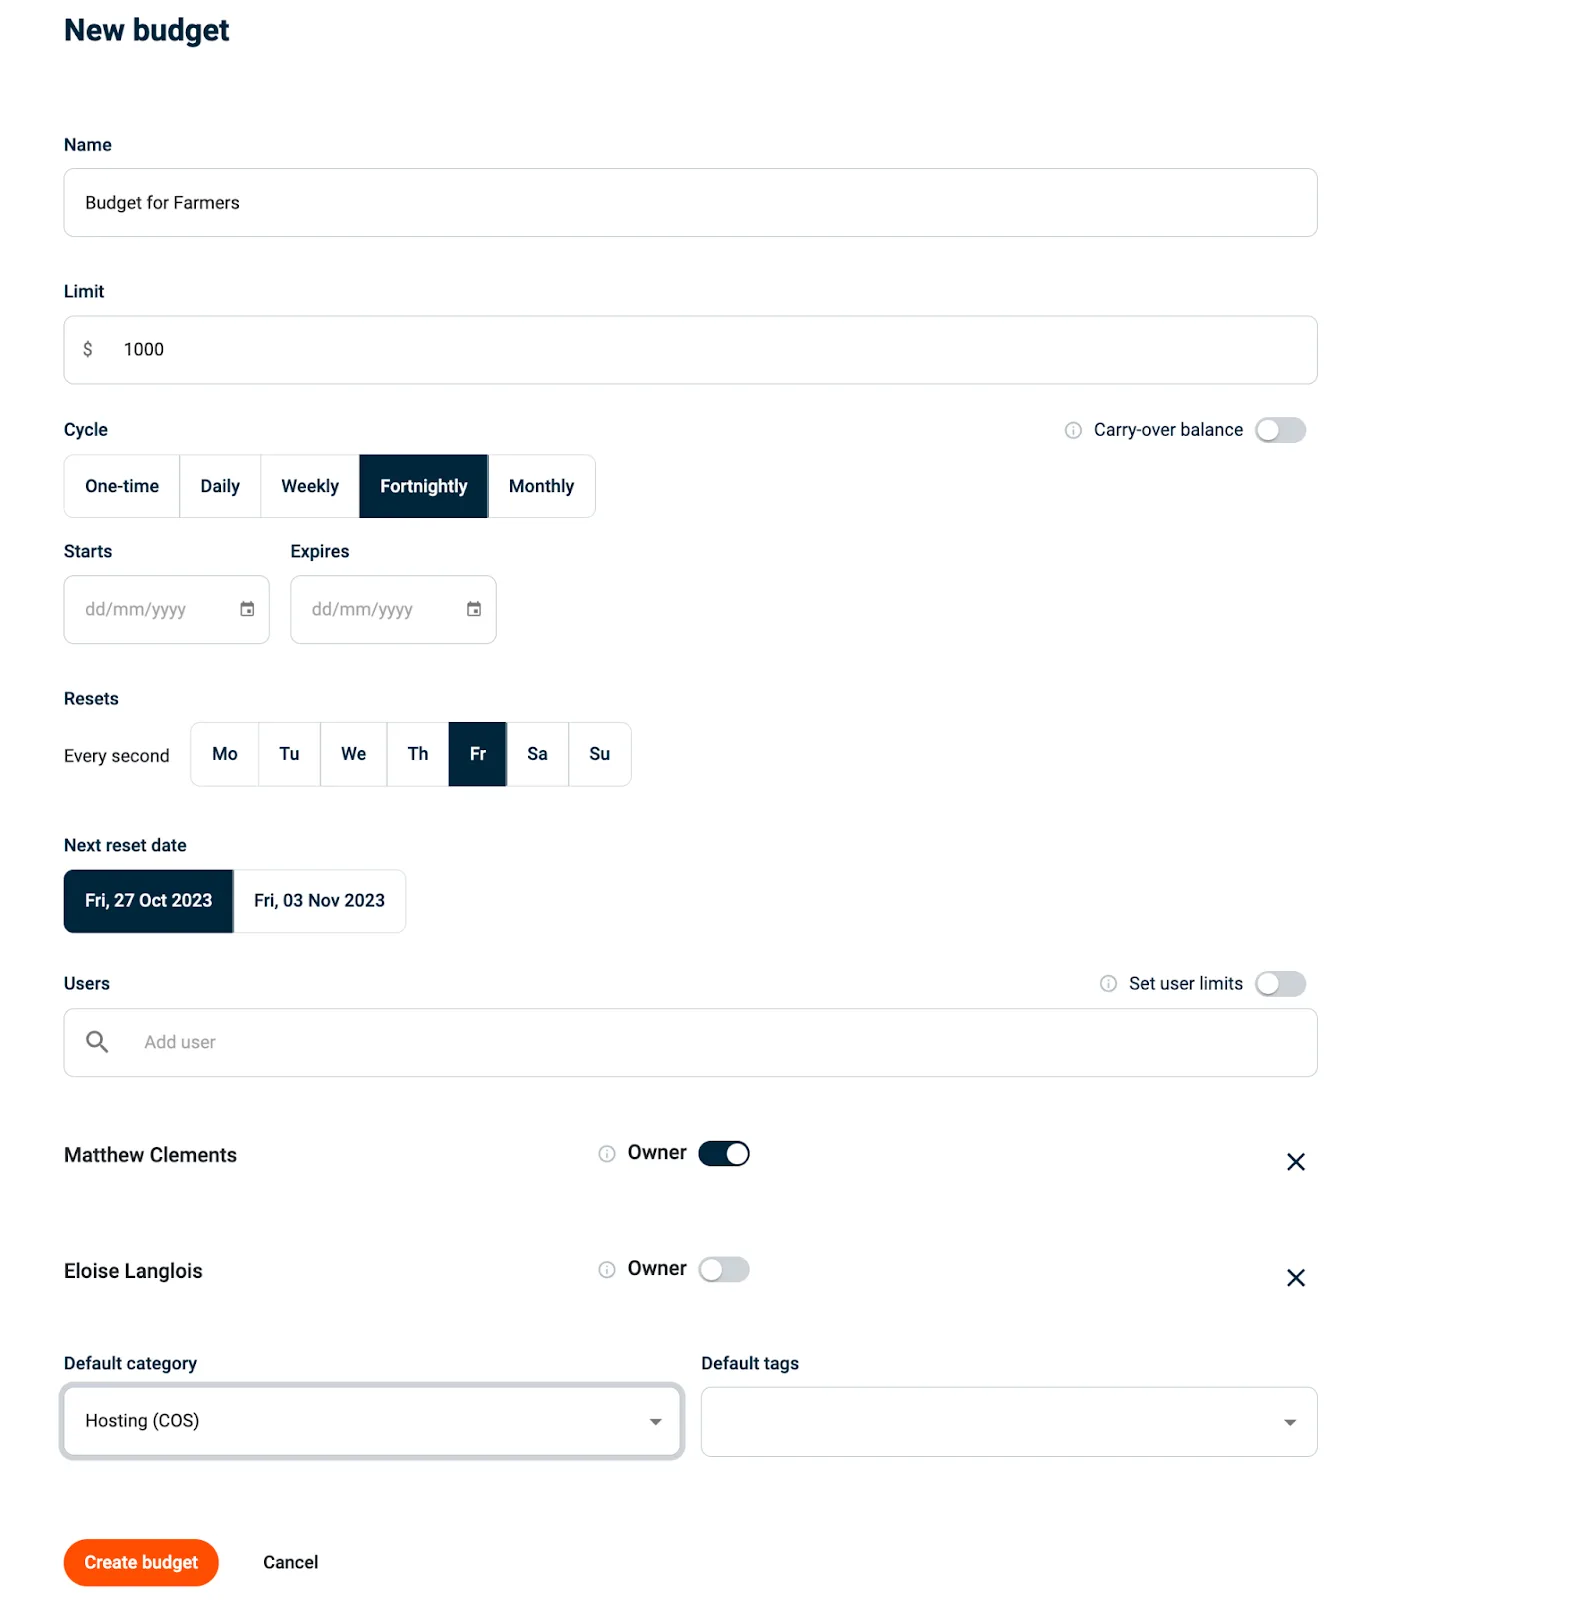
Task: Click the New budget heading
Action: click(146, 30)
